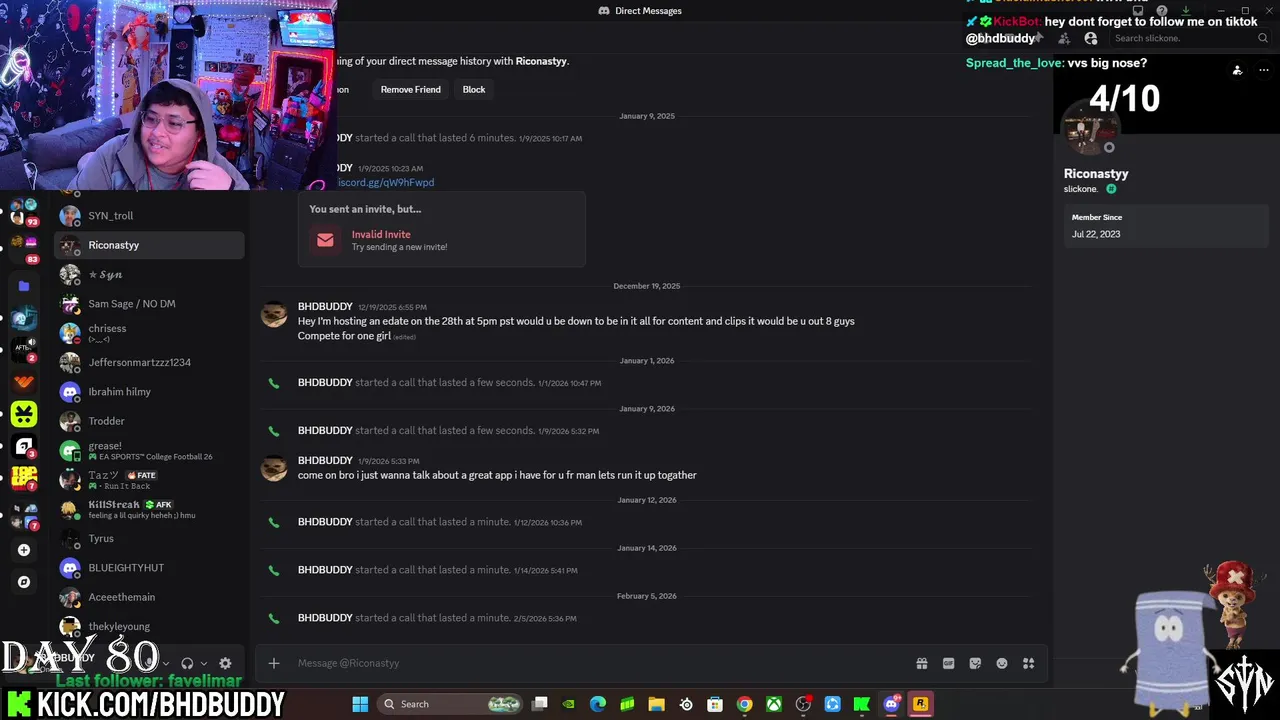Click the Remove Friend button
Viewport: 1280px width, 720px height.
coord(410,89)
